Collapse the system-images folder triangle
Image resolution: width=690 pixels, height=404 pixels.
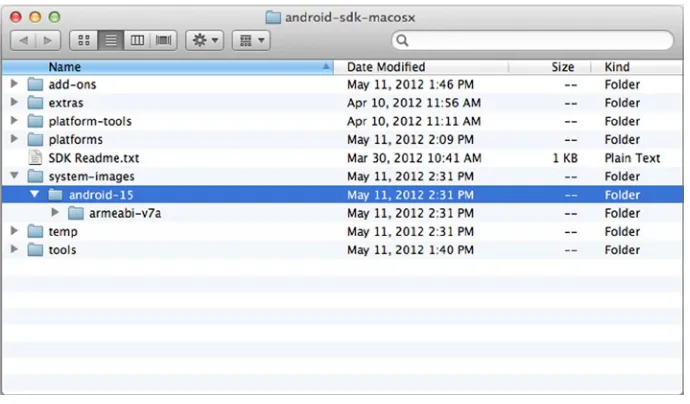tap(14, 176)
